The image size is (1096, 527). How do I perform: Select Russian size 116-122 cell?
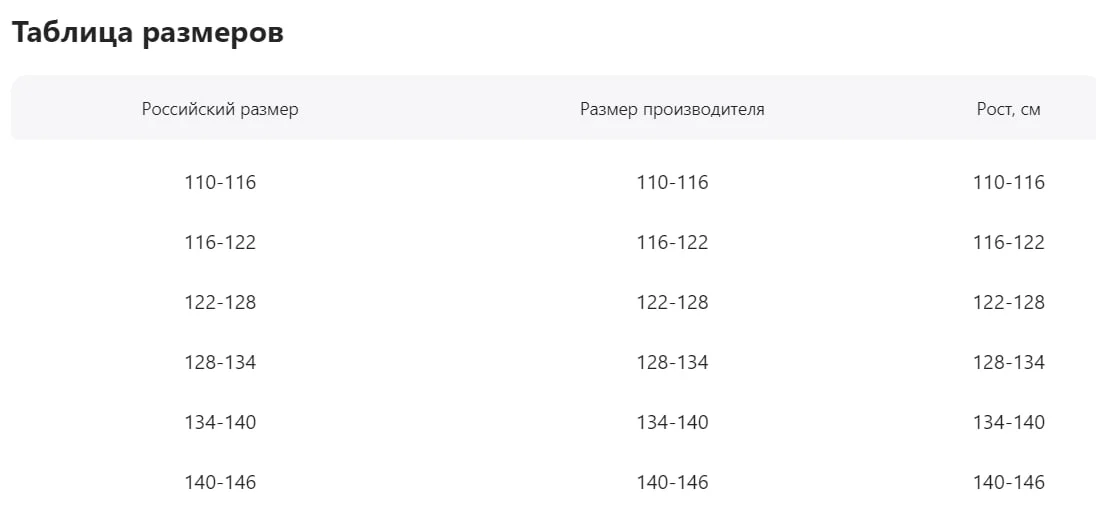pos(220,243)
